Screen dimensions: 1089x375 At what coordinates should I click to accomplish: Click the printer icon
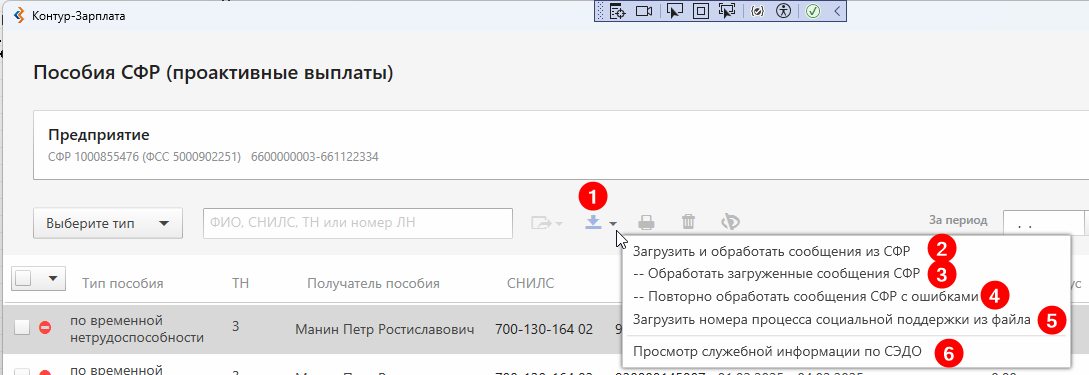[x=647, y=223]
